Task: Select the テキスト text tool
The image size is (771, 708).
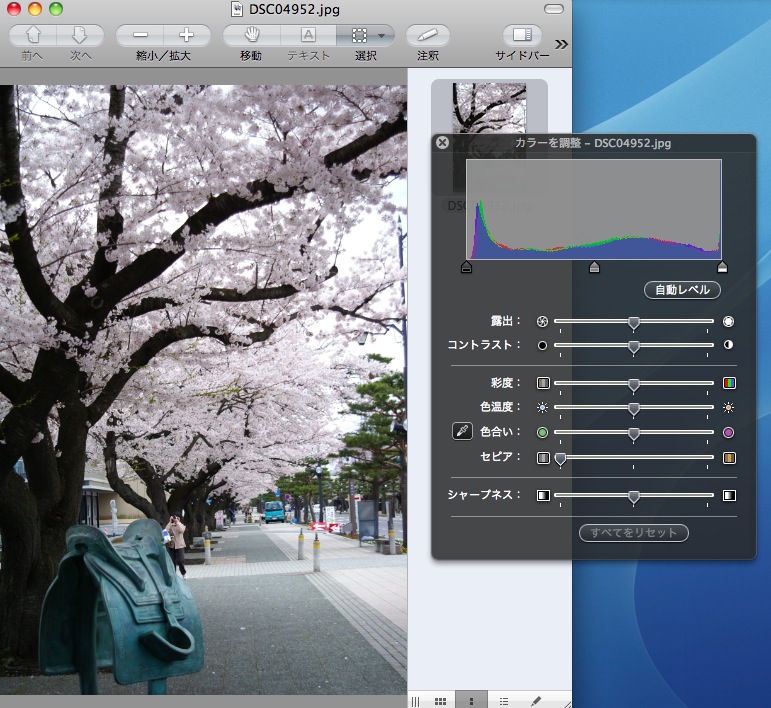Action: [308, 35]
